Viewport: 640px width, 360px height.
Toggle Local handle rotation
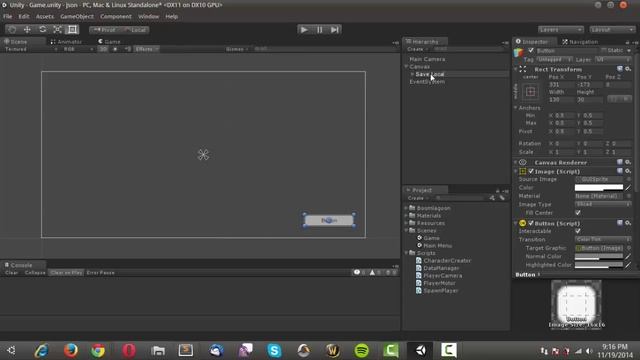point(135,30)
